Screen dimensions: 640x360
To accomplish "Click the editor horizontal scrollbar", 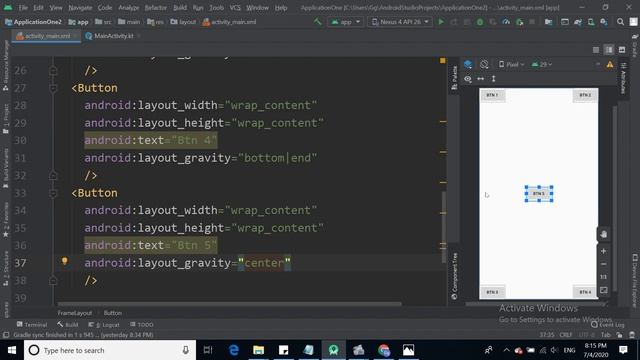I will pos(230,304).
